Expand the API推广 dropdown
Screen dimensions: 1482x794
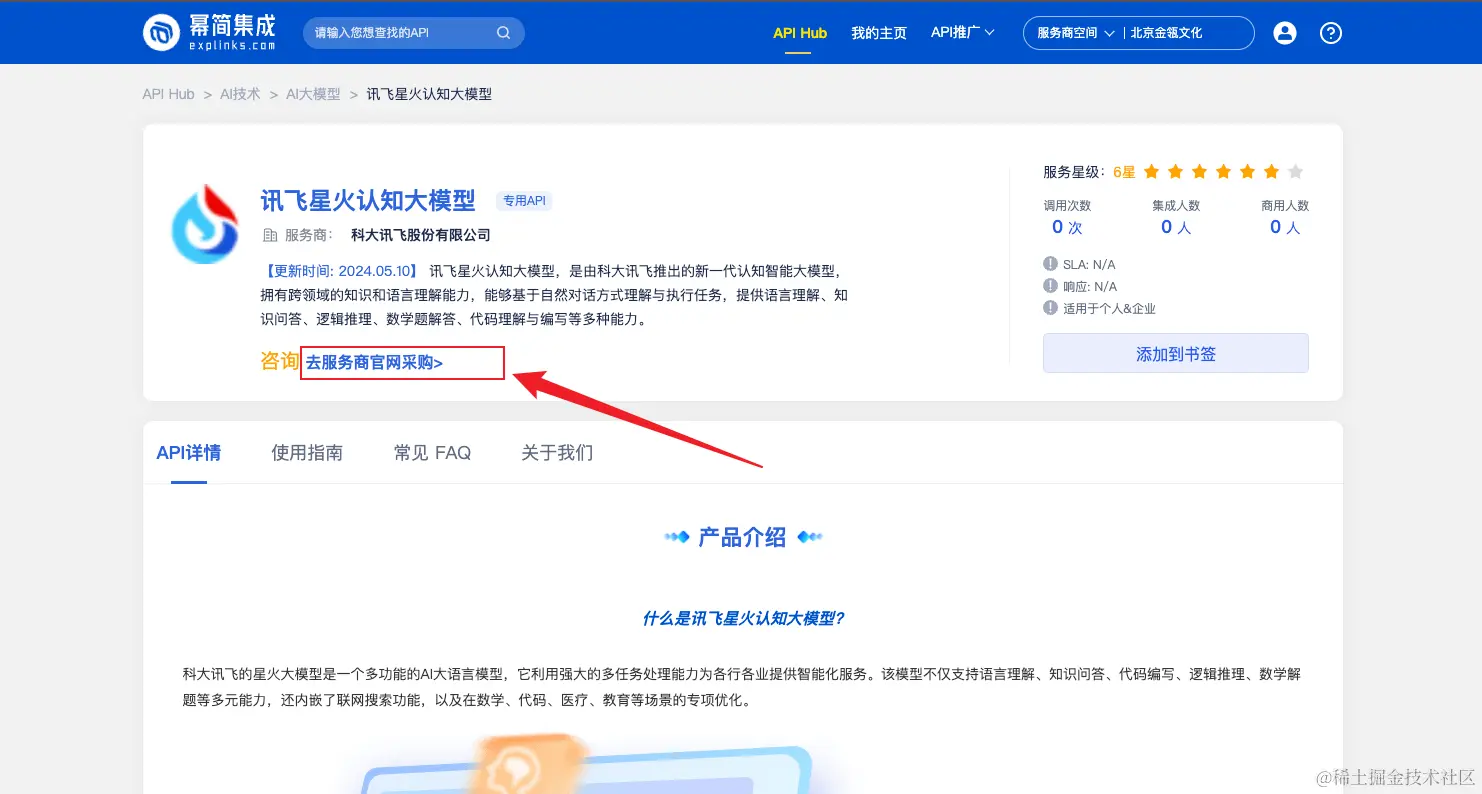pos(962,33)
